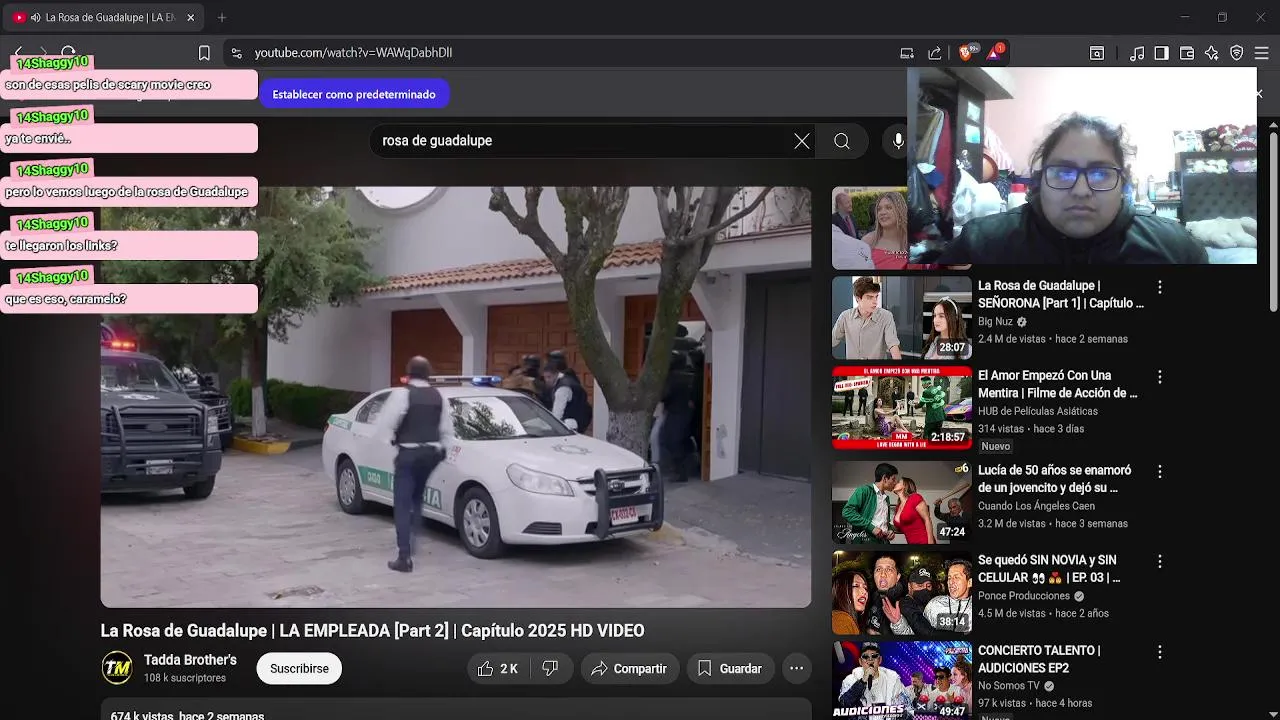The width and height of the screenshot is (1280, 720).
Task: Dismiss the default browser prompt with X
Action: (x=1259, y=94)
